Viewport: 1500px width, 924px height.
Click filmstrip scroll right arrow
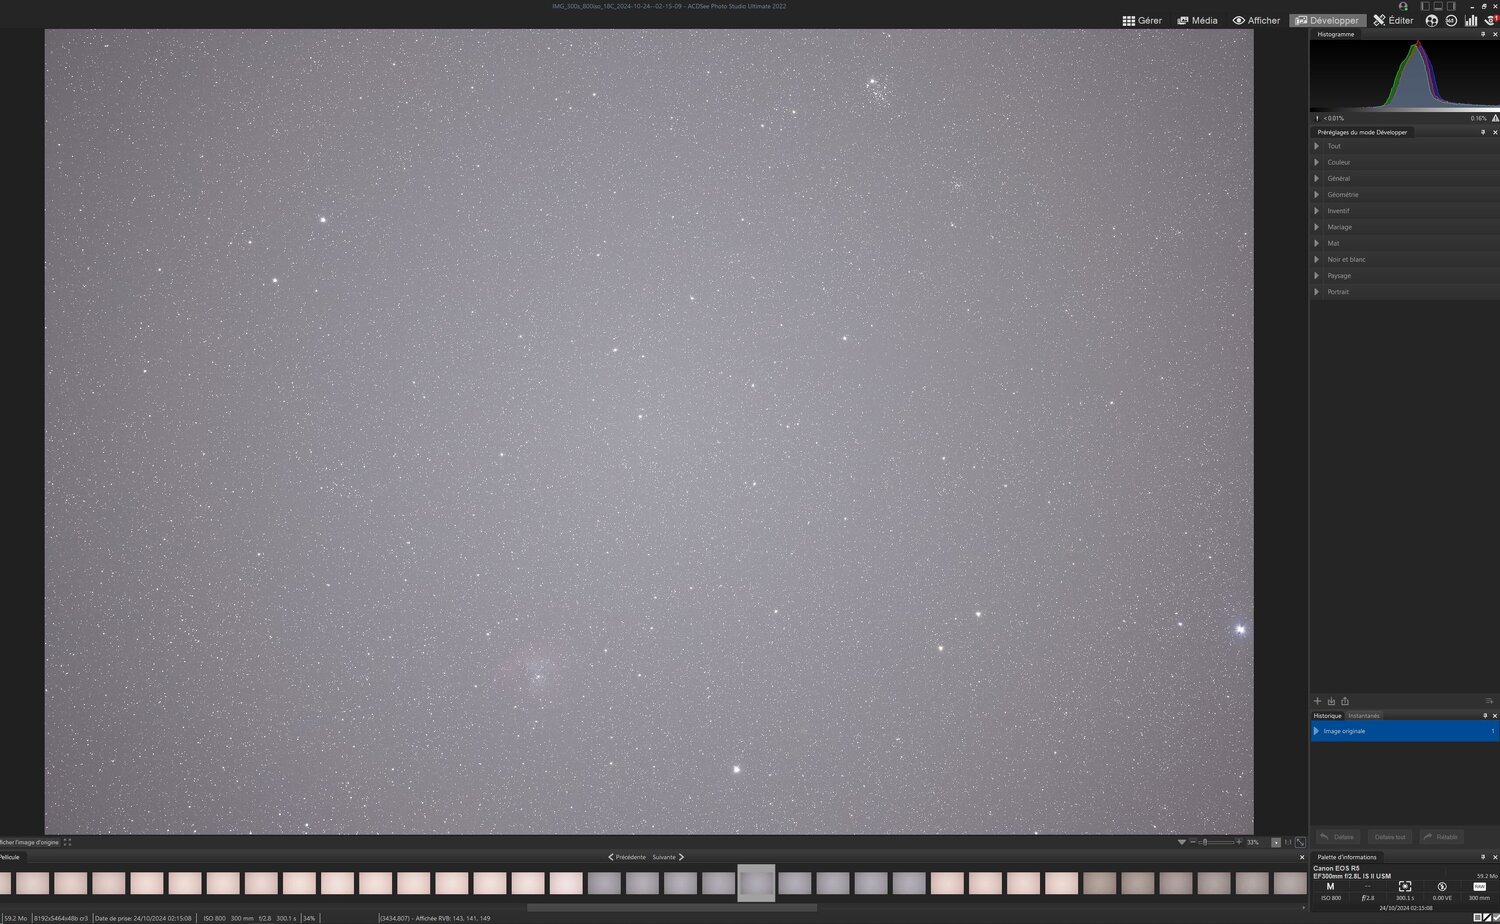coord(1303,908)
